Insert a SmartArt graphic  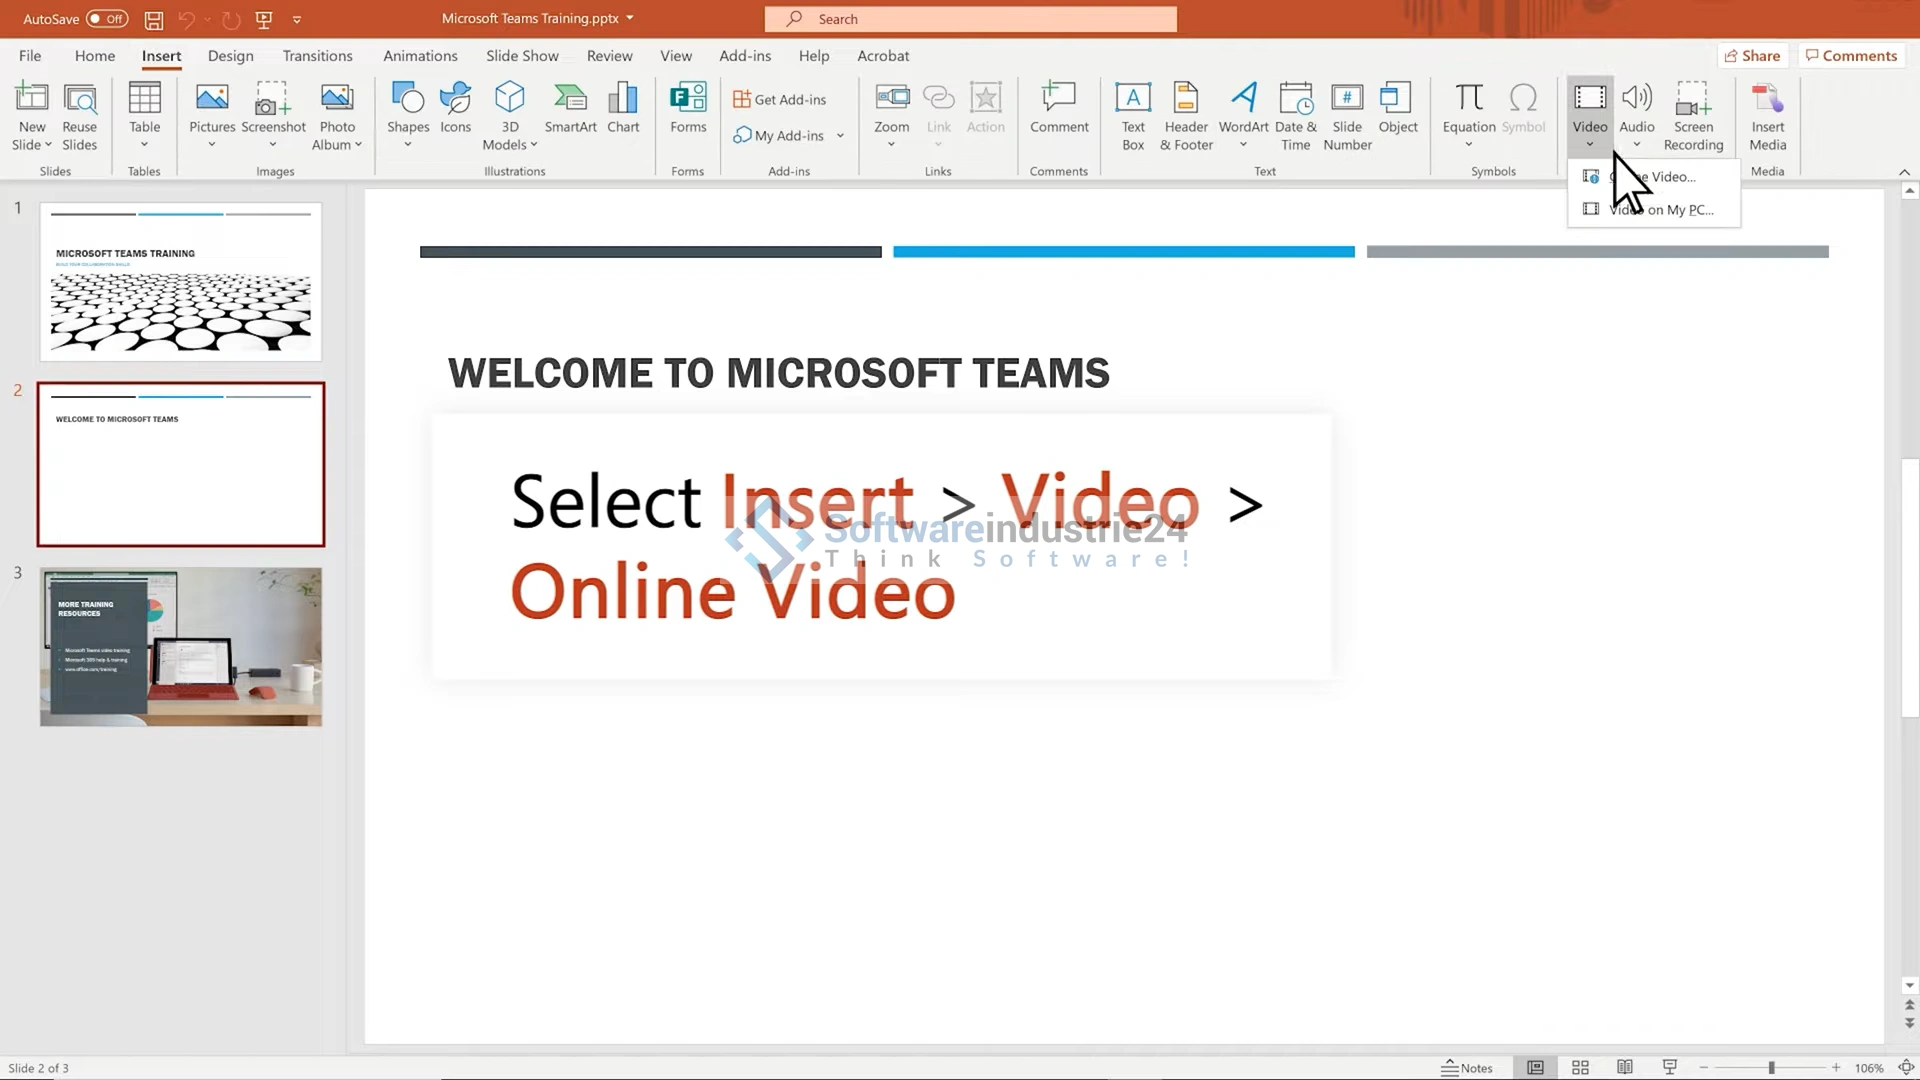(x=570, y=108)
